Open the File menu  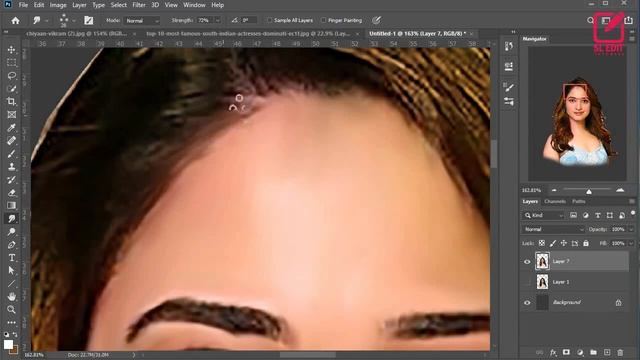click(x=23, y=5)
